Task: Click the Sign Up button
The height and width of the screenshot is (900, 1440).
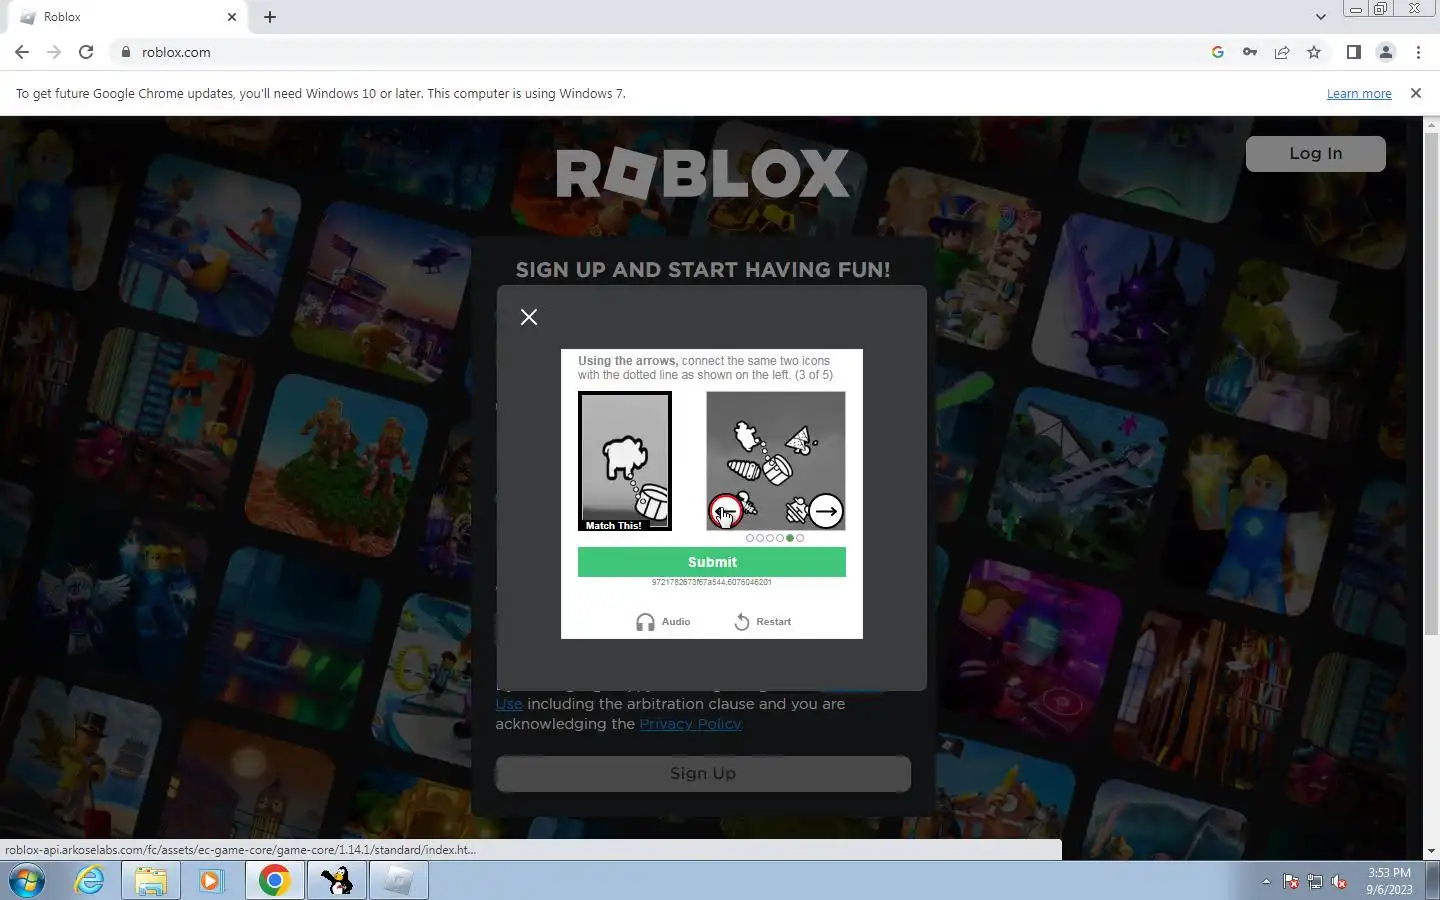Action: point(703,773)
